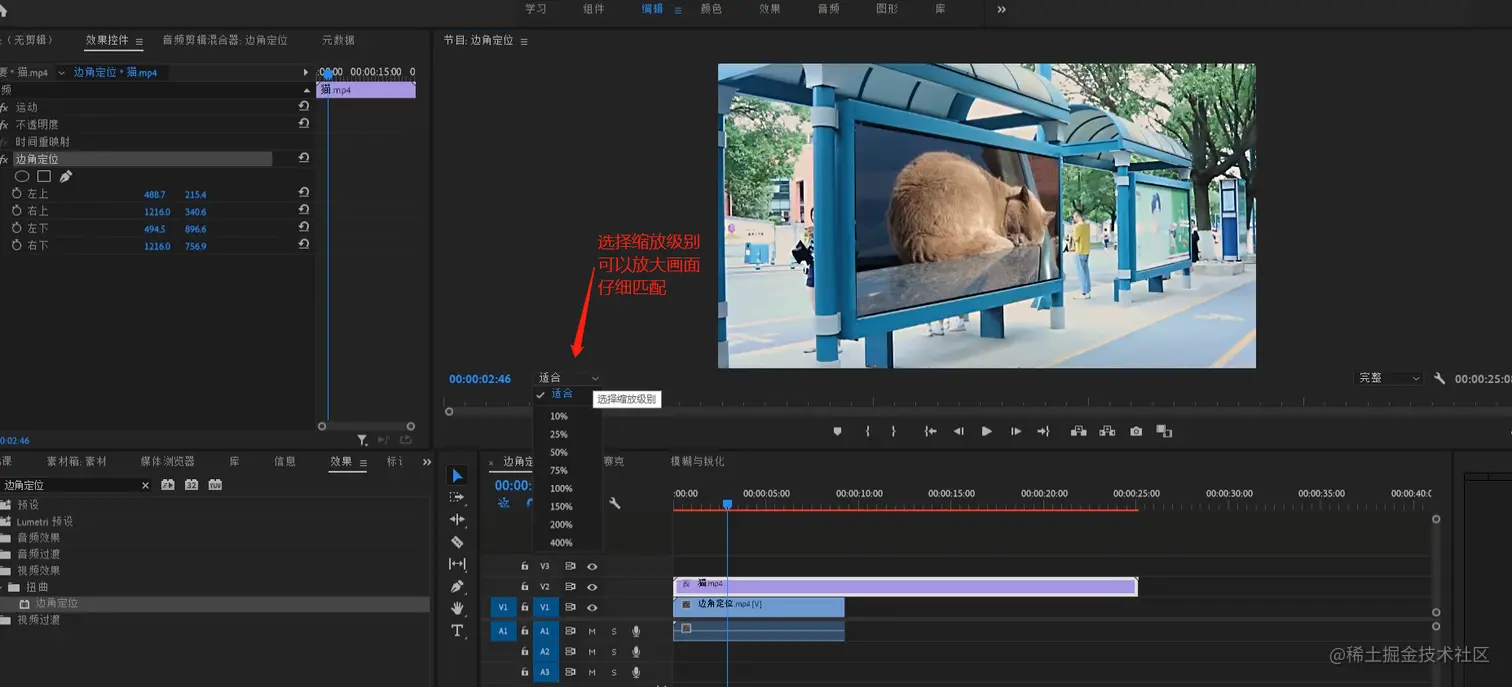Mute track A1
Image resolution: width=1512 pixels, height=687 pixels.
(592, 631)
